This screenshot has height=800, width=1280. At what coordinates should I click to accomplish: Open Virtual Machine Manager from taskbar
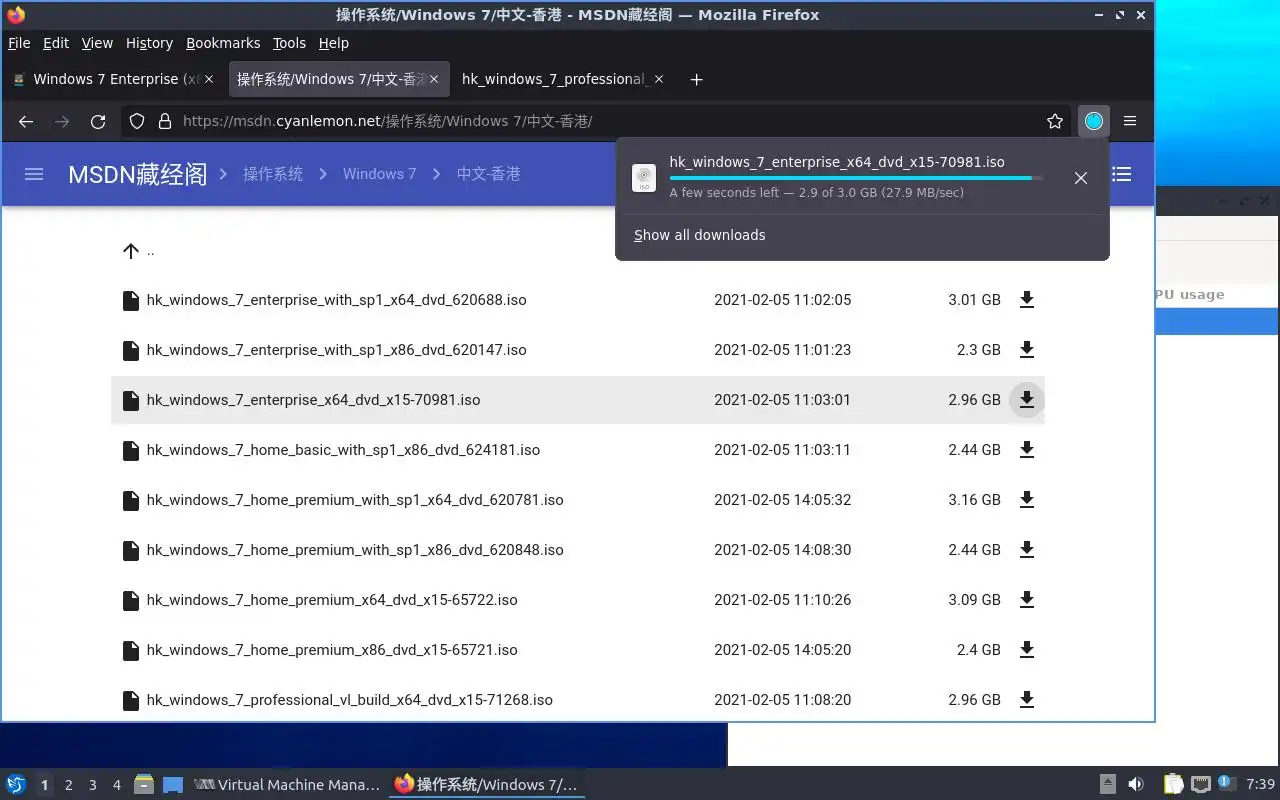click(x=287, y=785)
